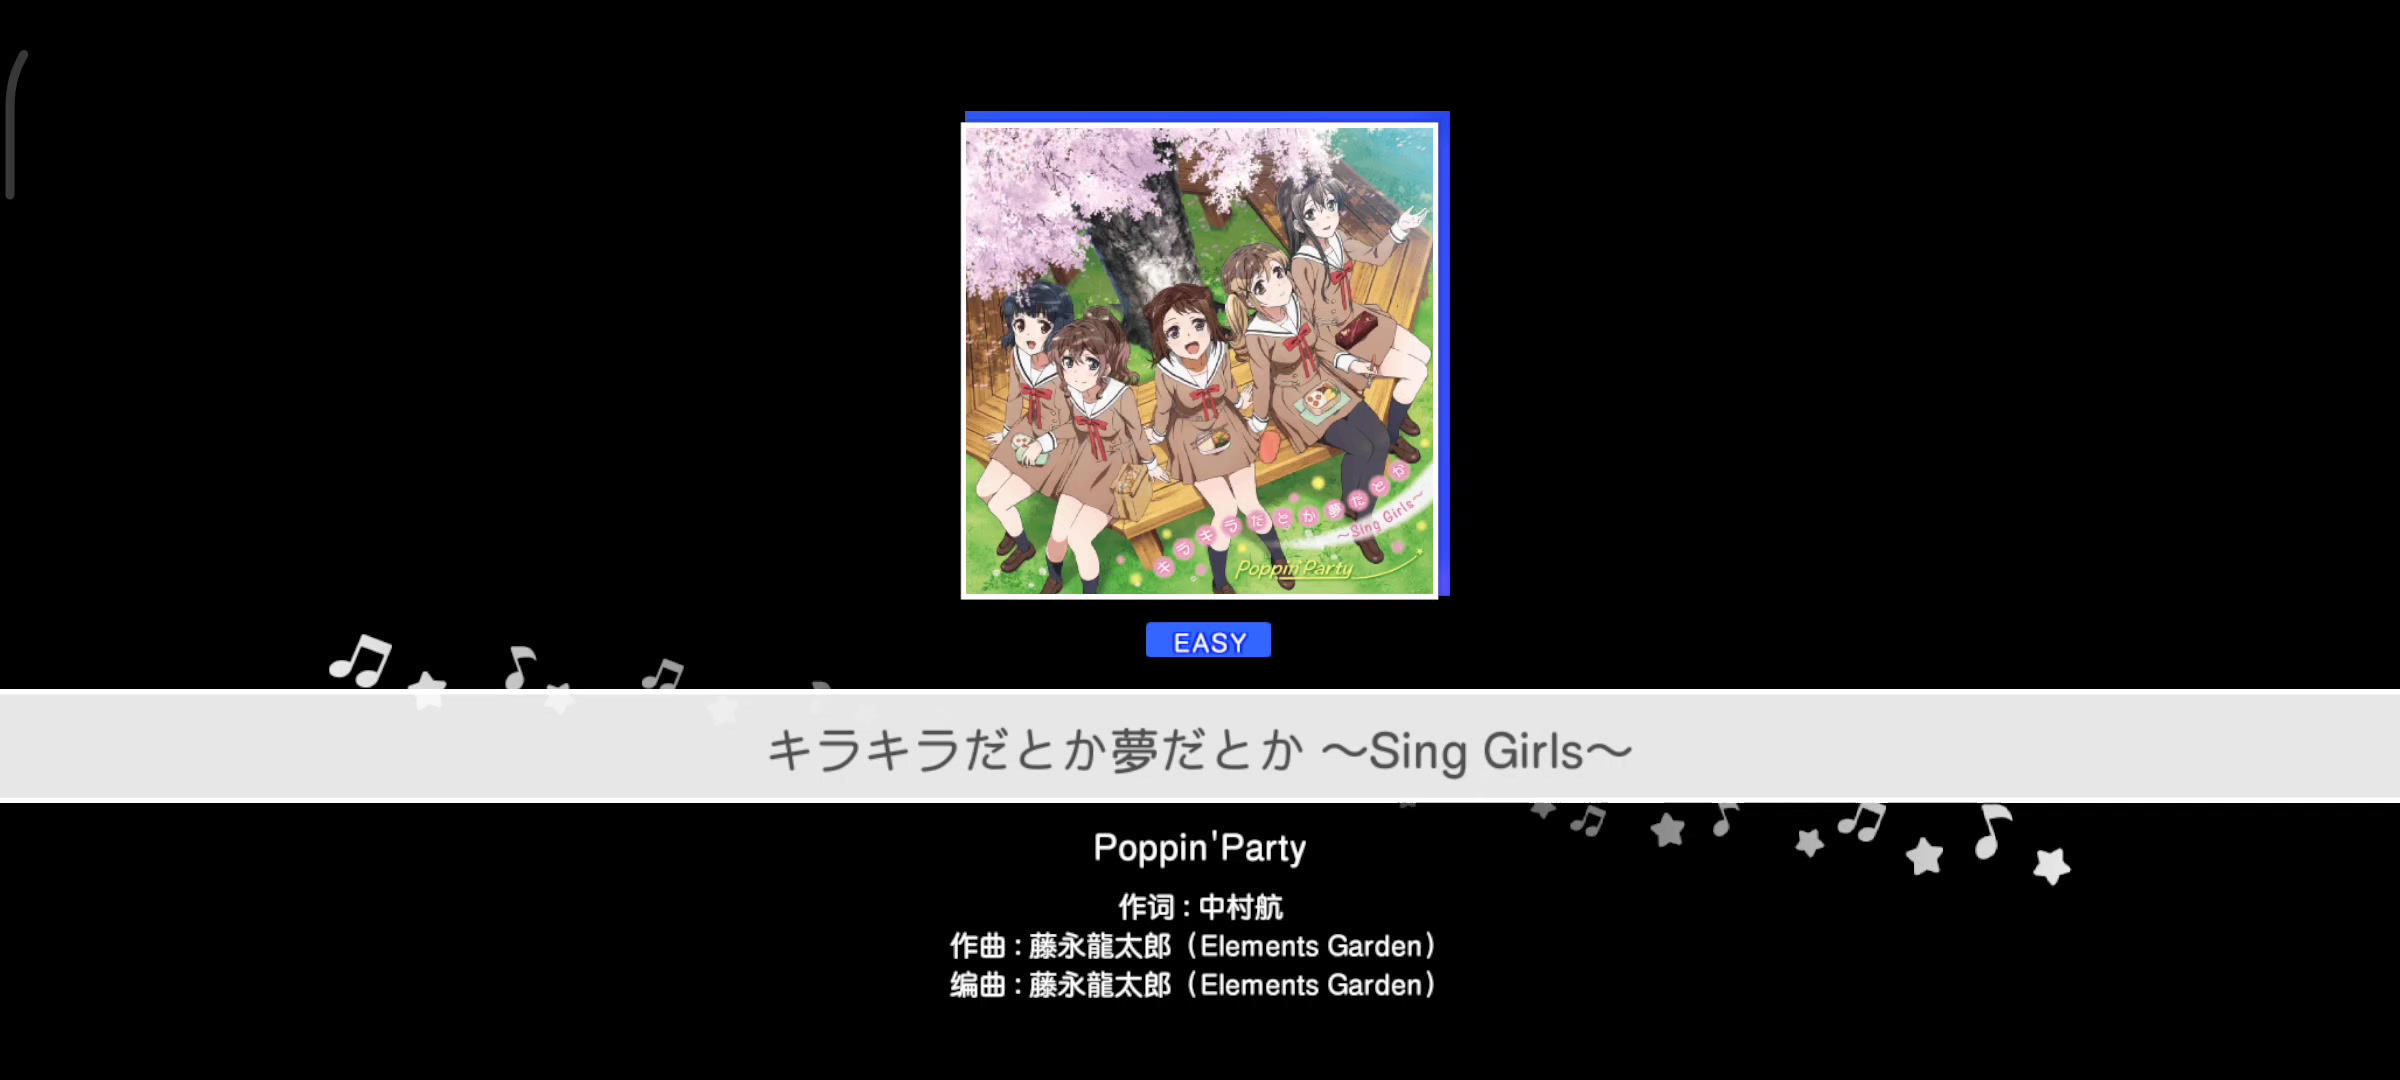Screen dimensions: 2400x1080
Task: Tap the Poppin'Party album cover artwork
Action: coord(1199,360)
